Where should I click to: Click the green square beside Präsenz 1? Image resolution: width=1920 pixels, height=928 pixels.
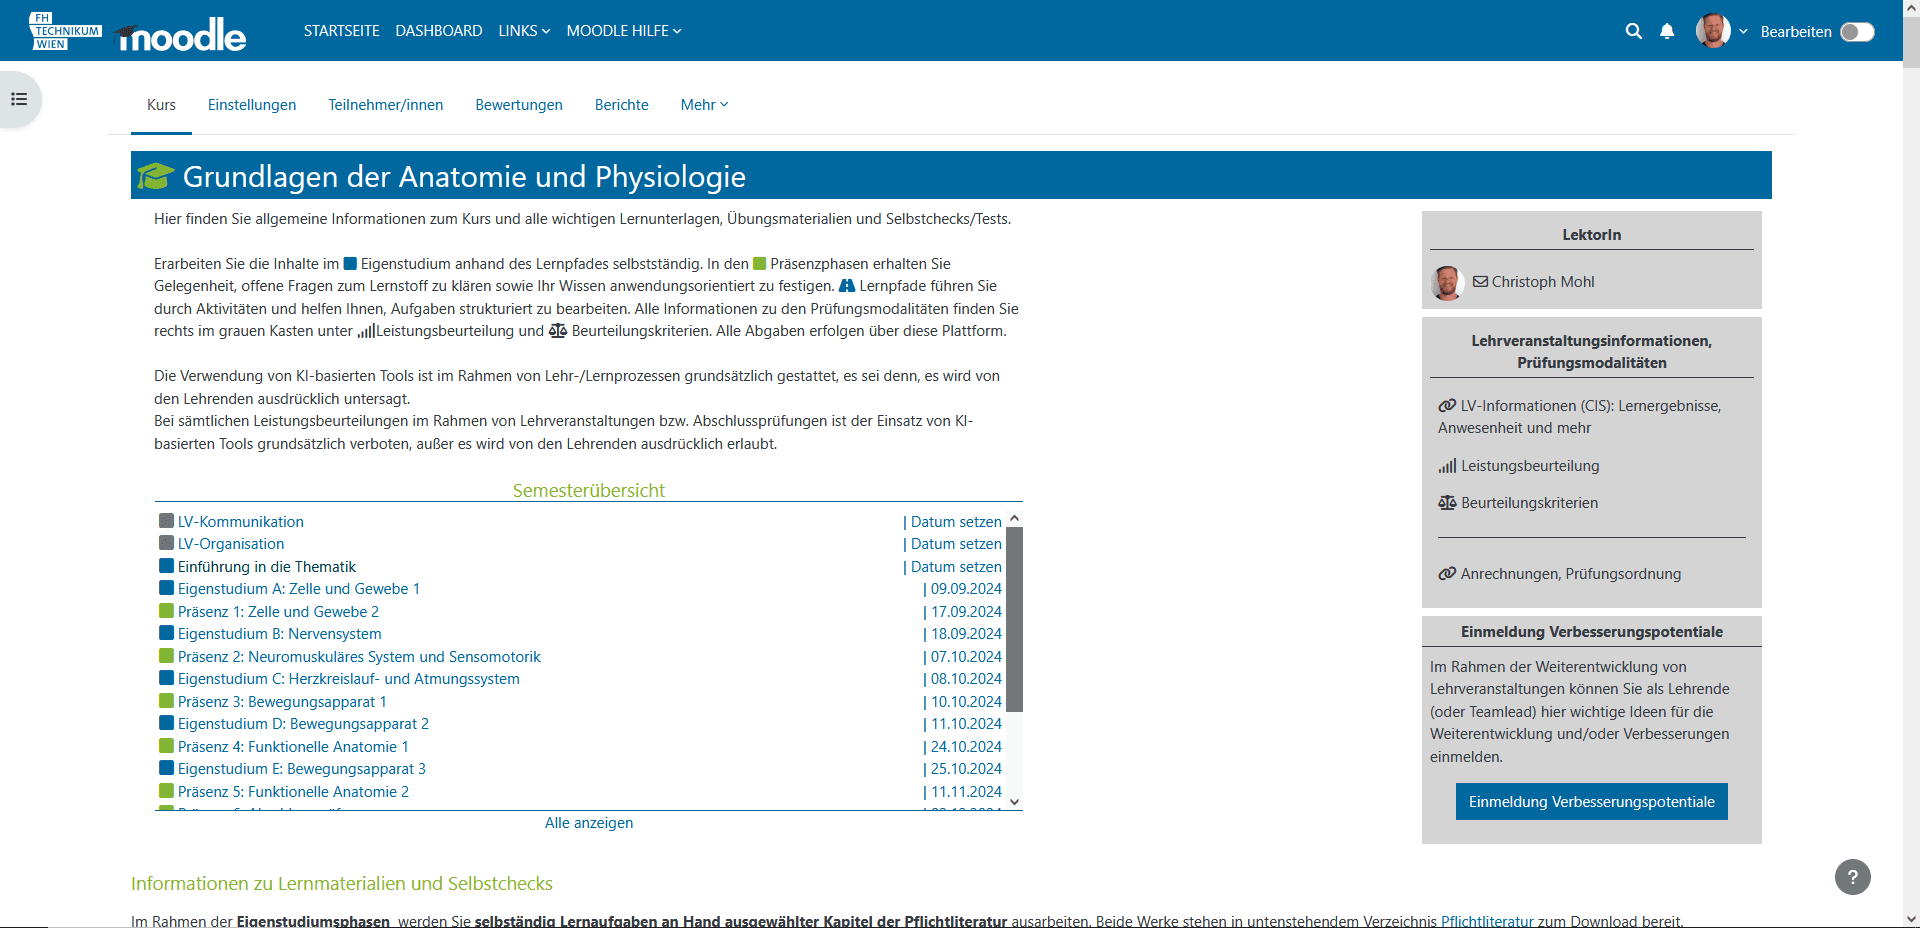click(x=167, y=611)
